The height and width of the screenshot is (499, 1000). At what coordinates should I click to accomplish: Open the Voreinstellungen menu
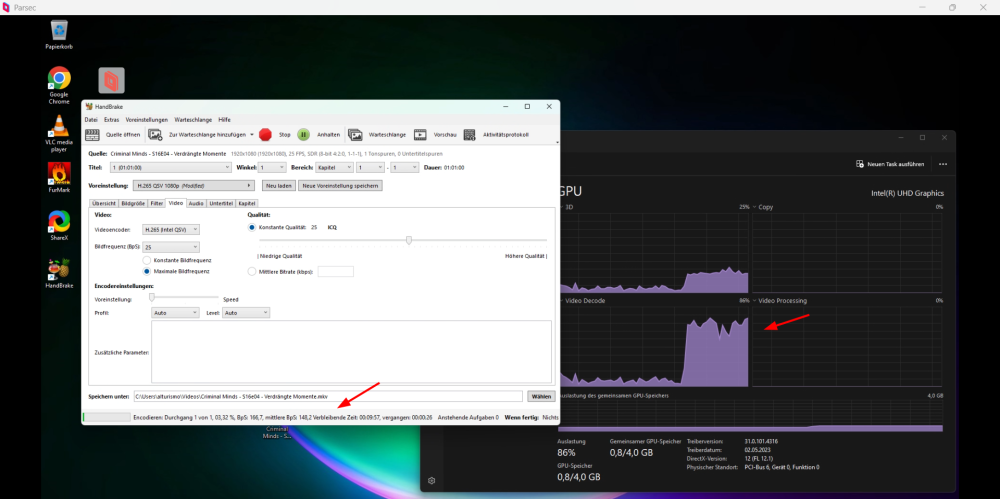(147, 120)
